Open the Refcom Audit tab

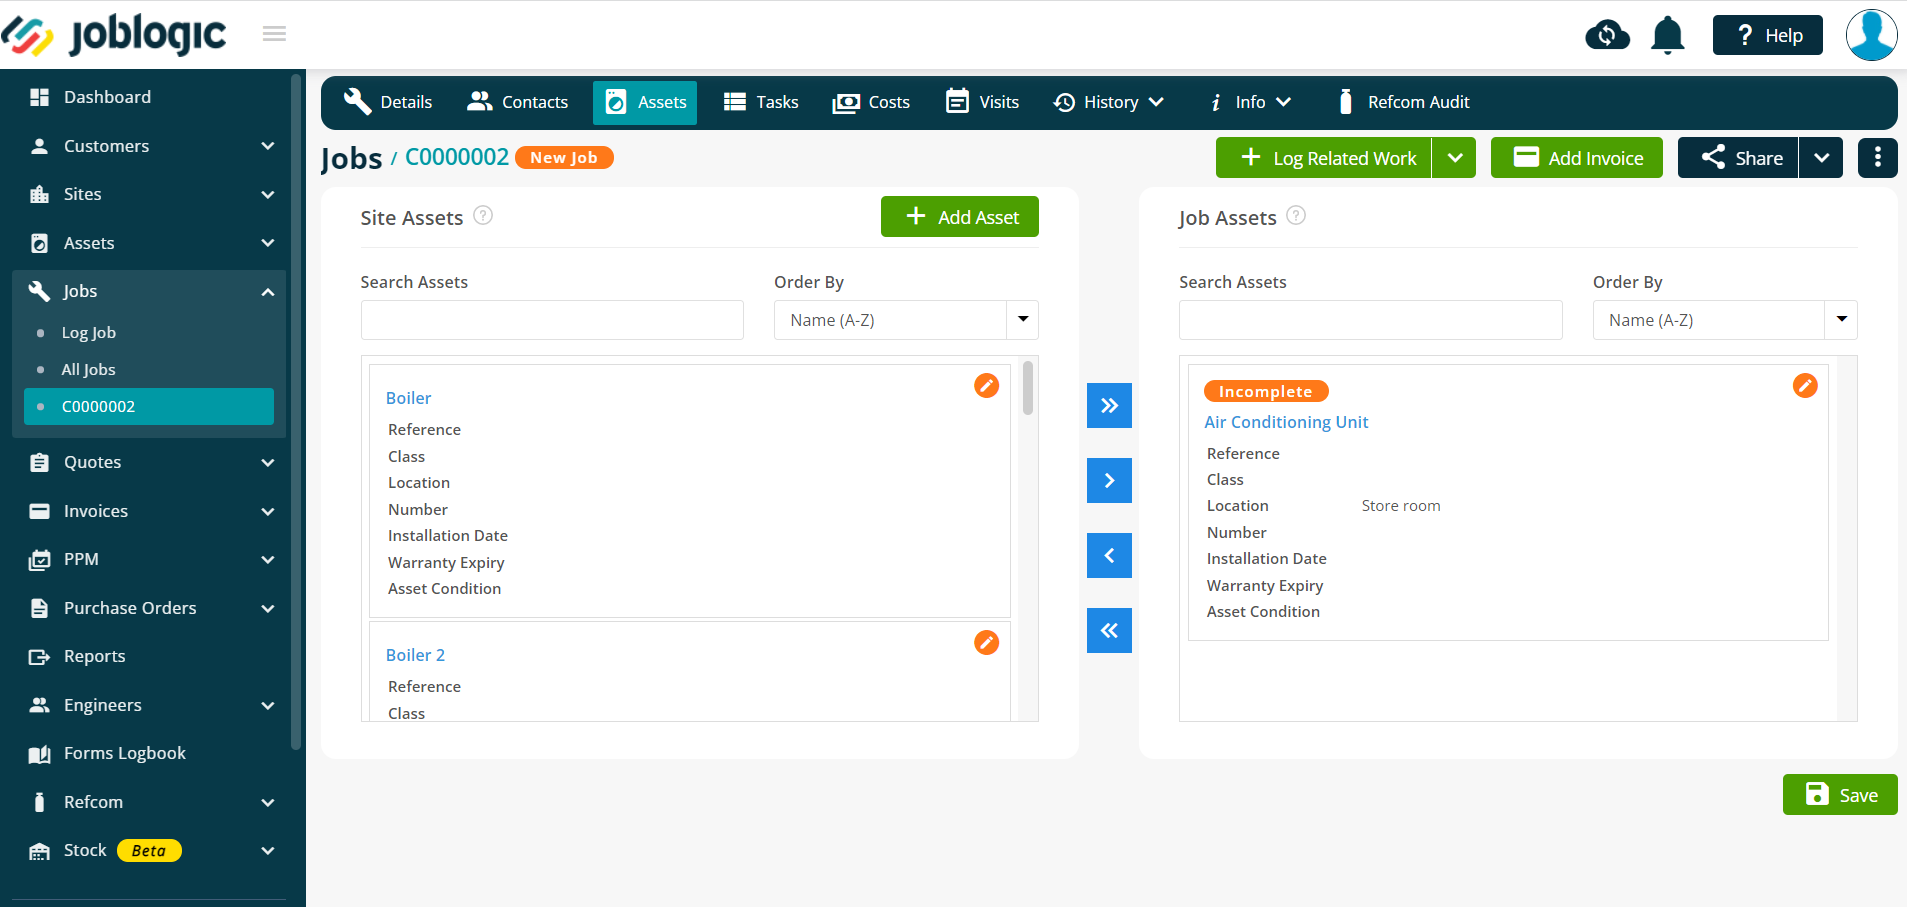[x=1403, y=102]
